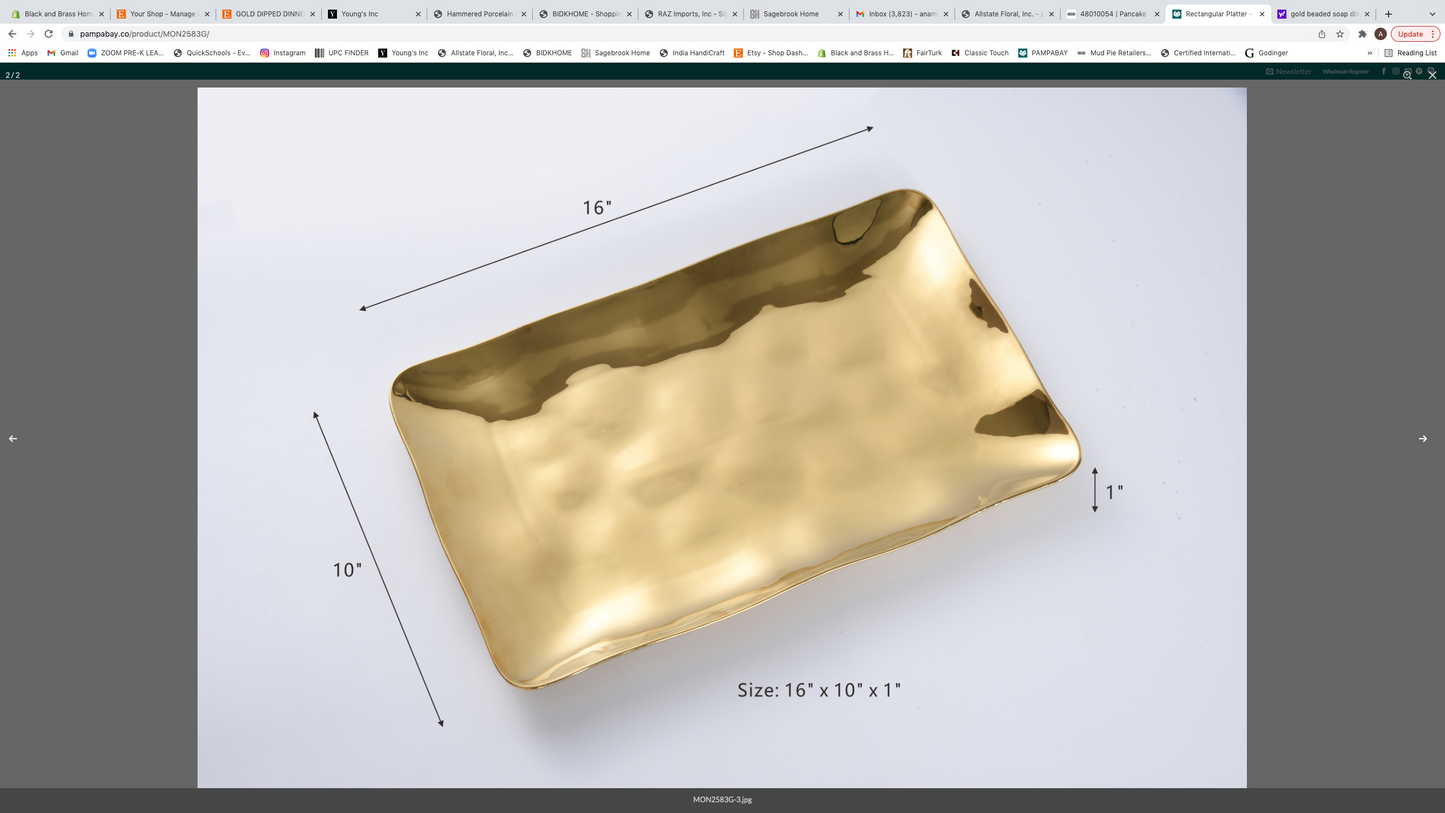Screen dimensions: 1445x813
Task: Expand the tab search dropdown arrow
Action: [1432, 14]
